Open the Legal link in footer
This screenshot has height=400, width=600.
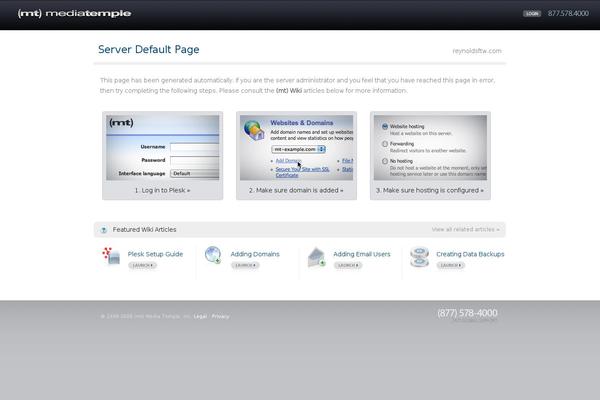point(200,316)
